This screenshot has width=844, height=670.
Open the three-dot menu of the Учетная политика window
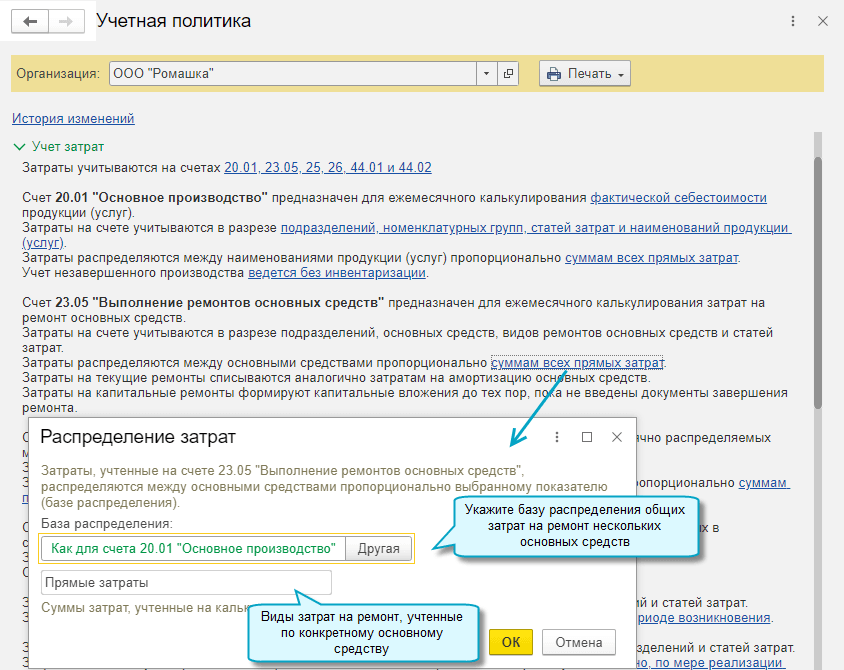(793, 21)
